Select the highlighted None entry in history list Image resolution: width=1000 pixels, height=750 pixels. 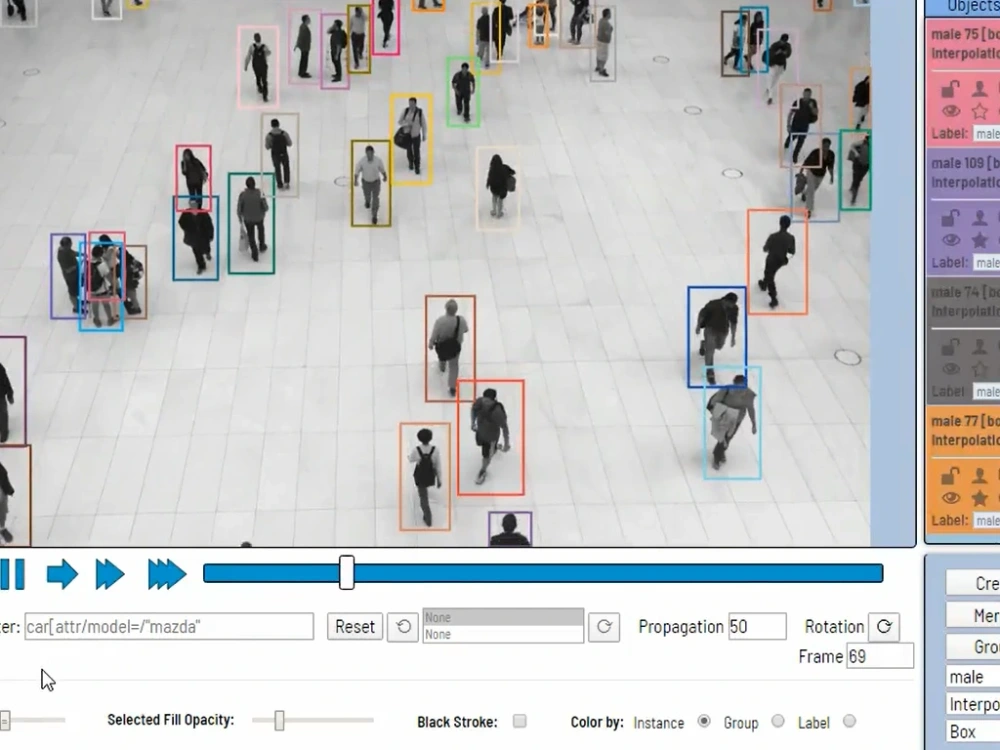pos(503,617)
